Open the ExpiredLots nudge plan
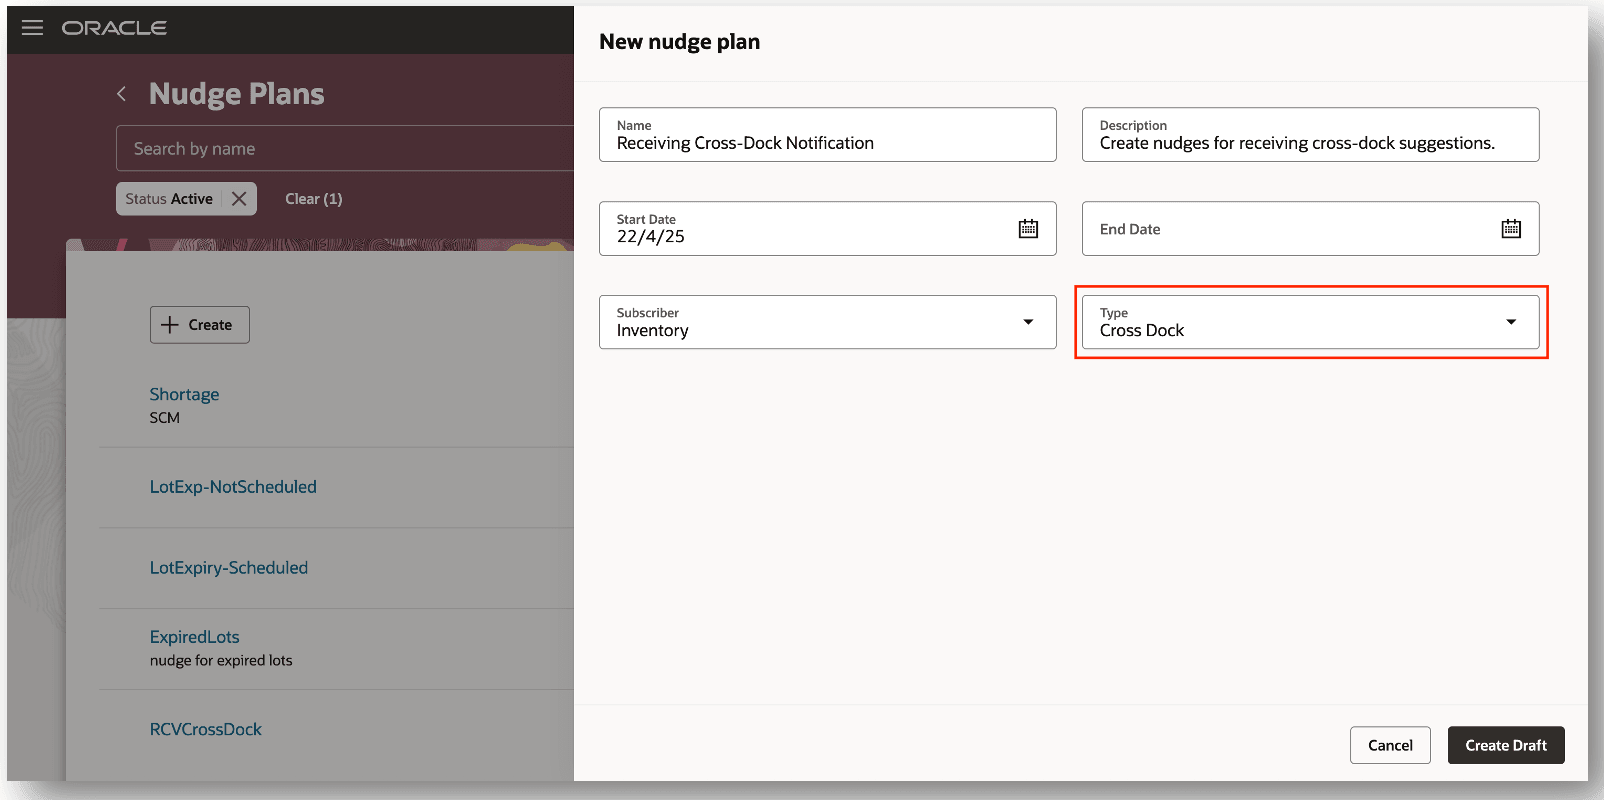This screenshot has width=1604, height=800. click(195, 637)
